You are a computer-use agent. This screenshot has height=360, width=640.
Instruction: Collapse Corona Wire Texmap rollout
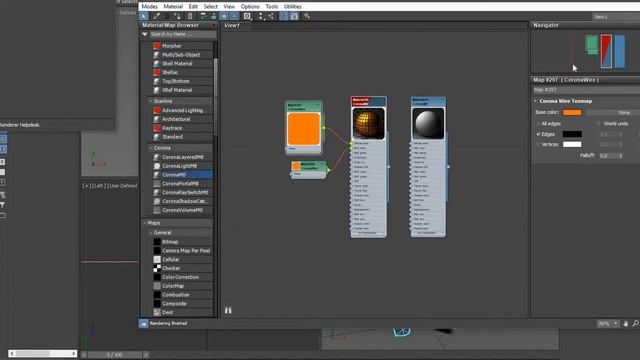pos(536,101)
